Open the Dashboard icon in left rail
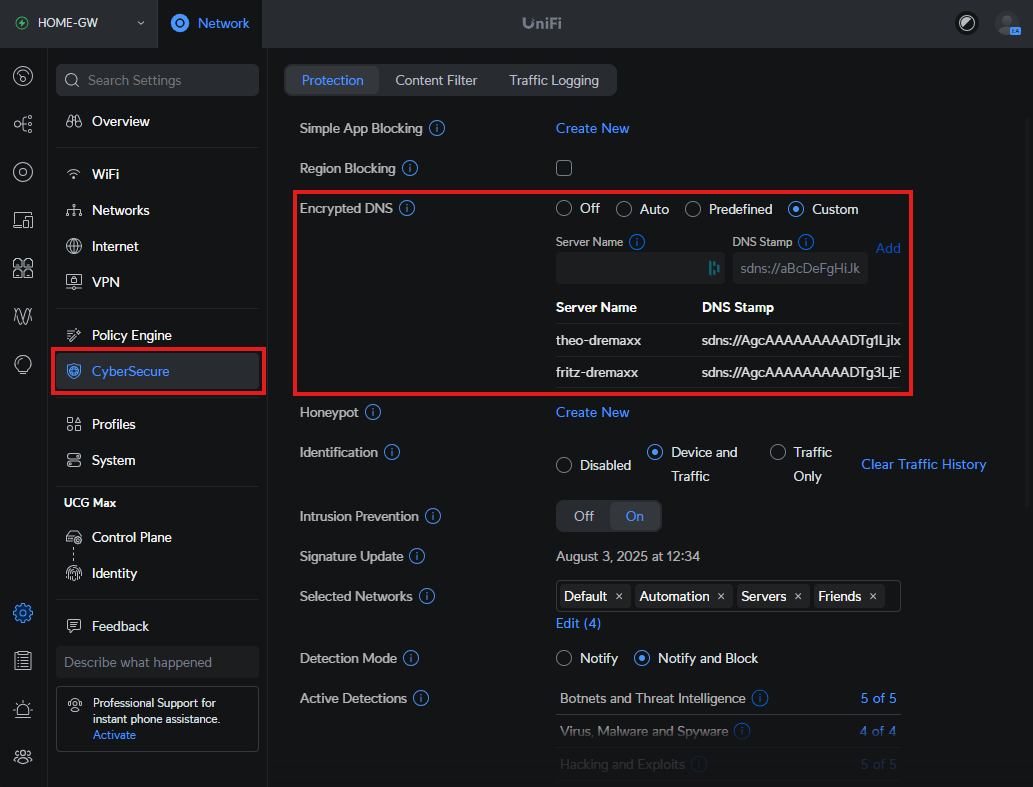 (x=23, y=76)
